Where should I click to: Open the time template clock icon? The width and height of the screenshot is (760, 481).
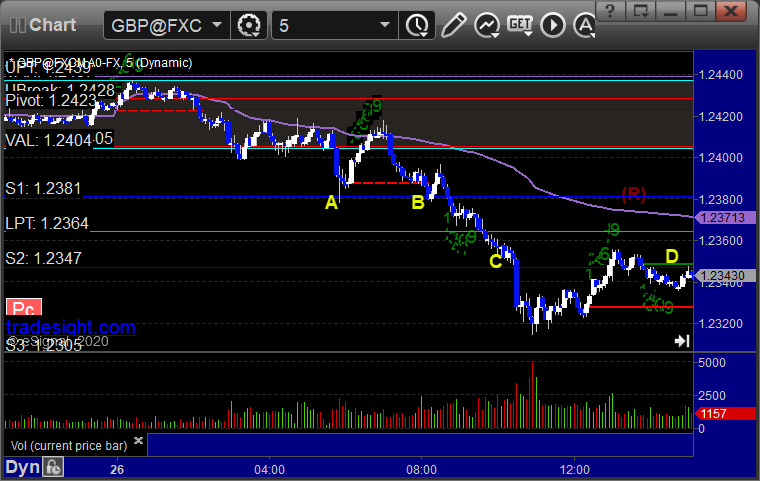tap(417, 25)
